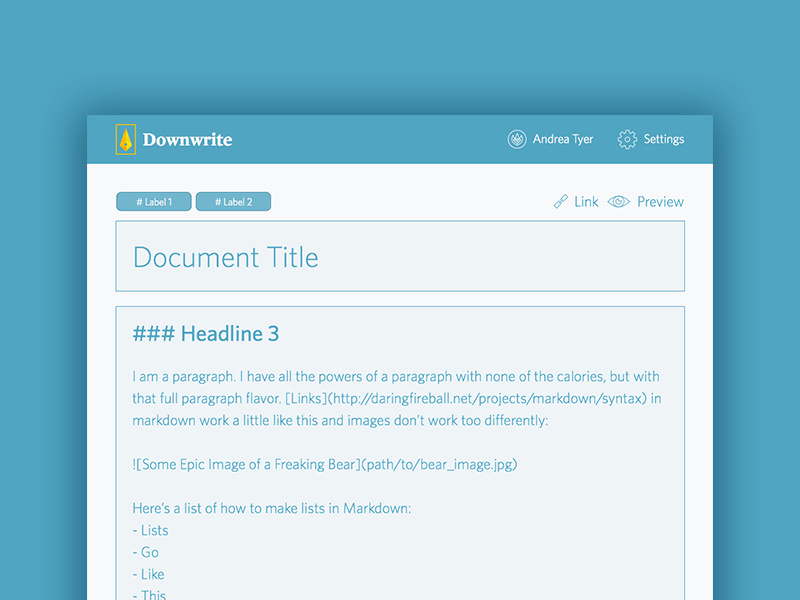Click the '- Lists' list item text
This screenshot has height=600, width=800.
[150, 530]
